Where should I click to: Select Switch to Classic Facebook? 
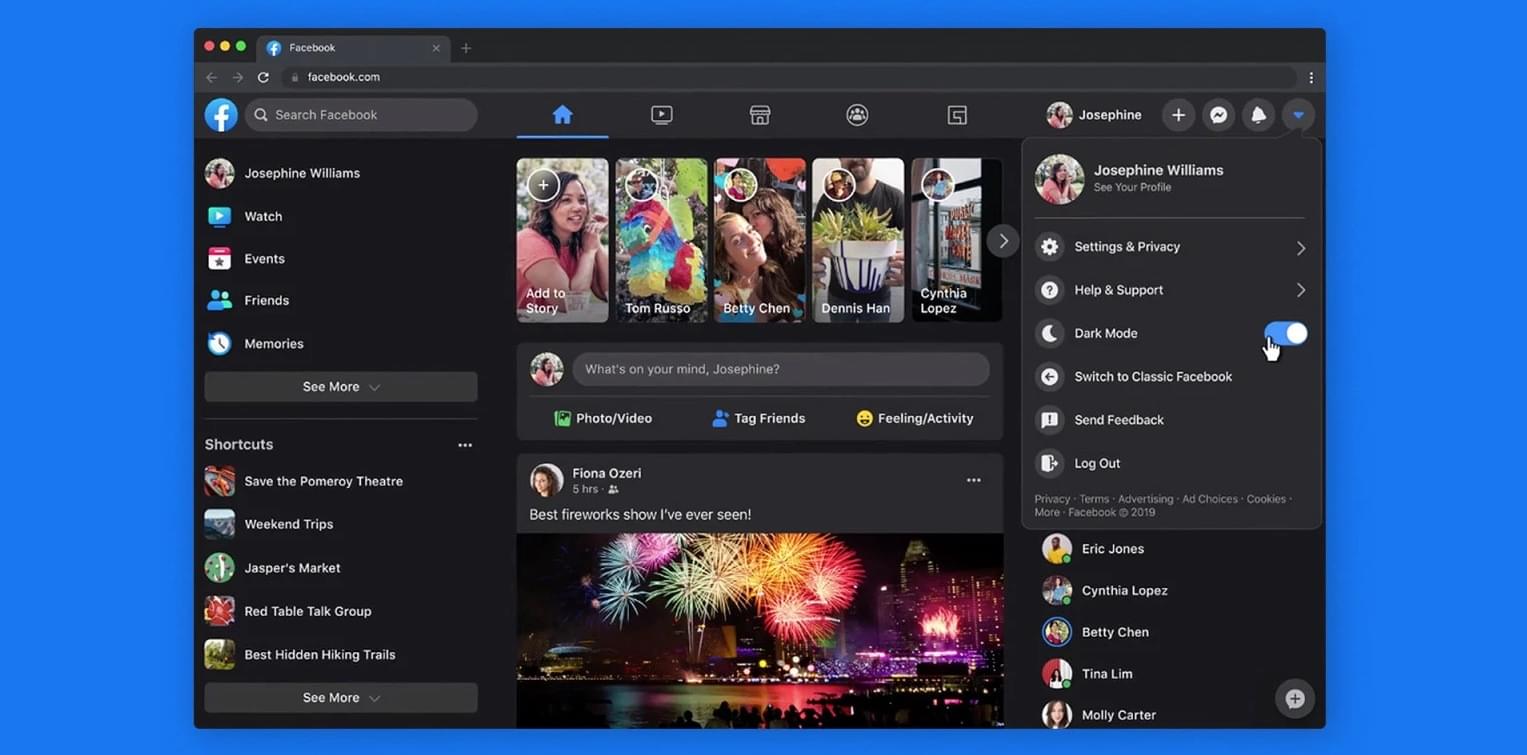[1152, 377]
